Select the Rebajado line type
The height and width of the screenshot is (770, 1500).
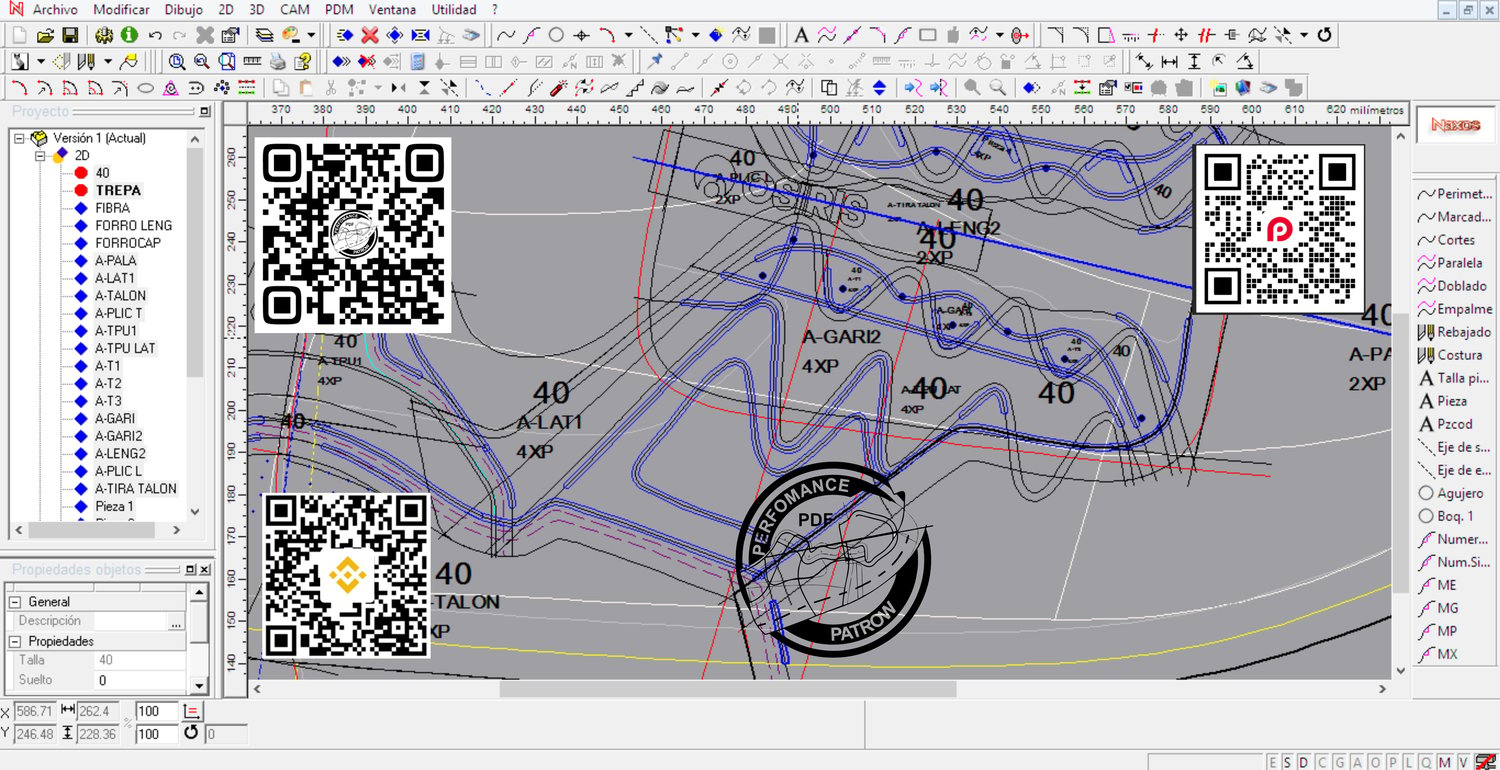tap(1454, 332)
